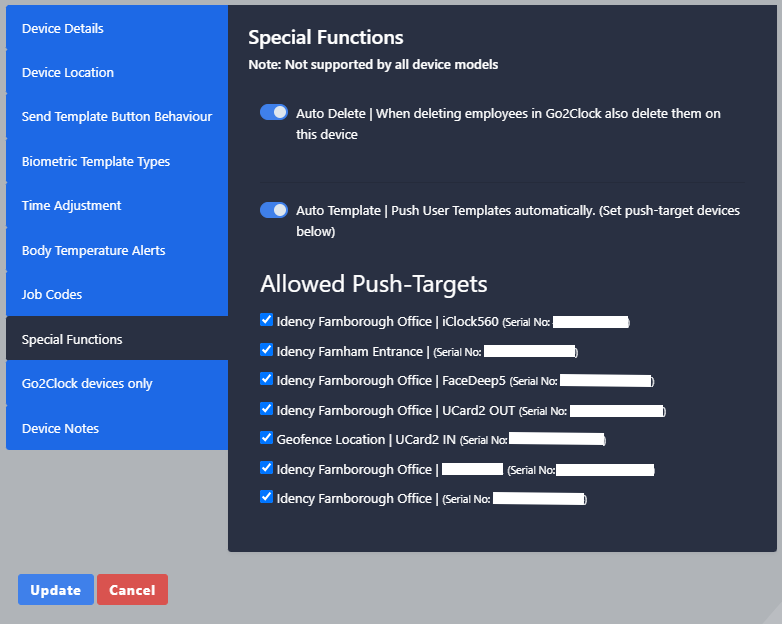Click the blue Update button
Viewport: 782px width, 624px height.
pos(56,590)
